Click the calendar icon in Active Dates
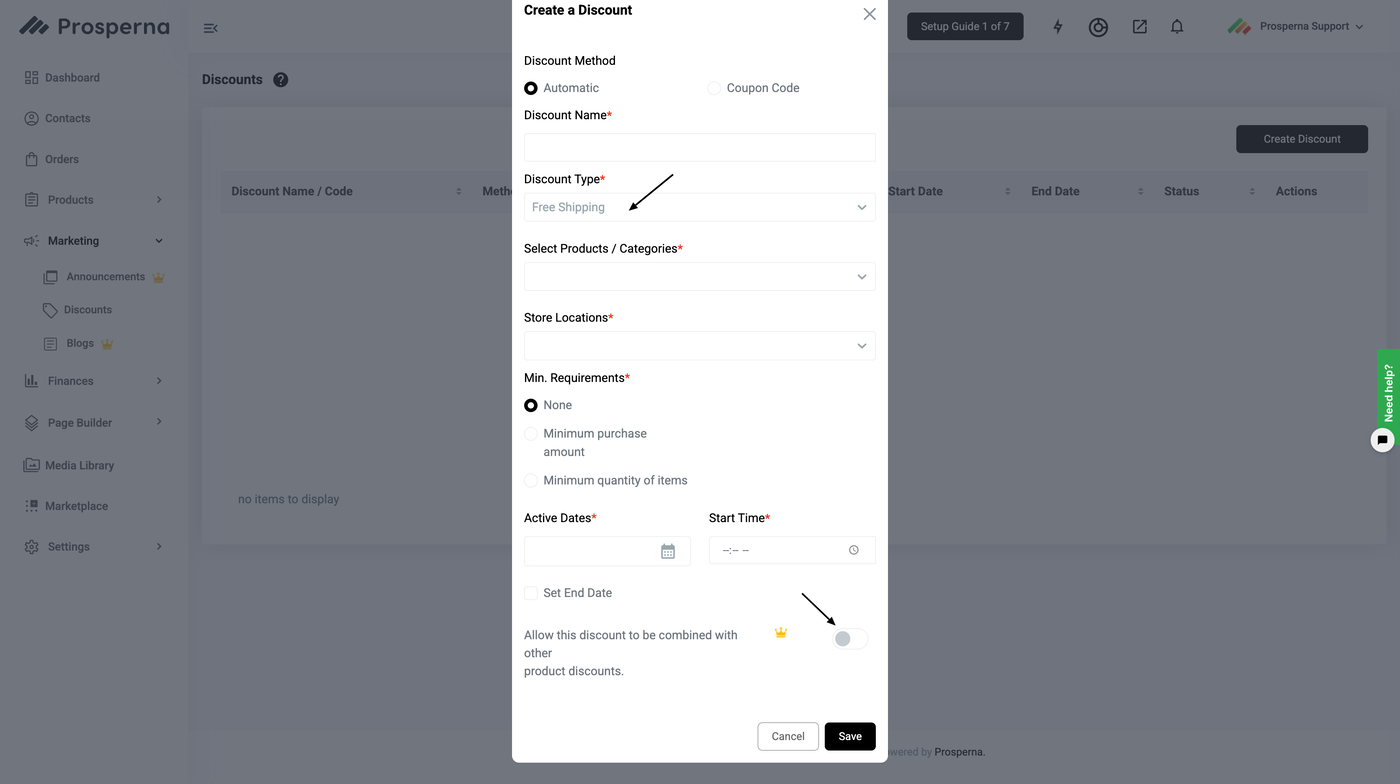Image resolution: width=1400 pixels, height=784 pixels. [x=668, y=551]
